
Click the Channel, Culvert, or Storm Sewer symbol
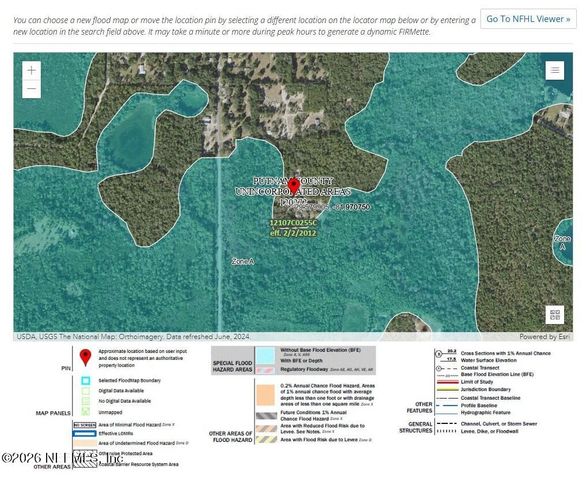click(x=447, y=424)
